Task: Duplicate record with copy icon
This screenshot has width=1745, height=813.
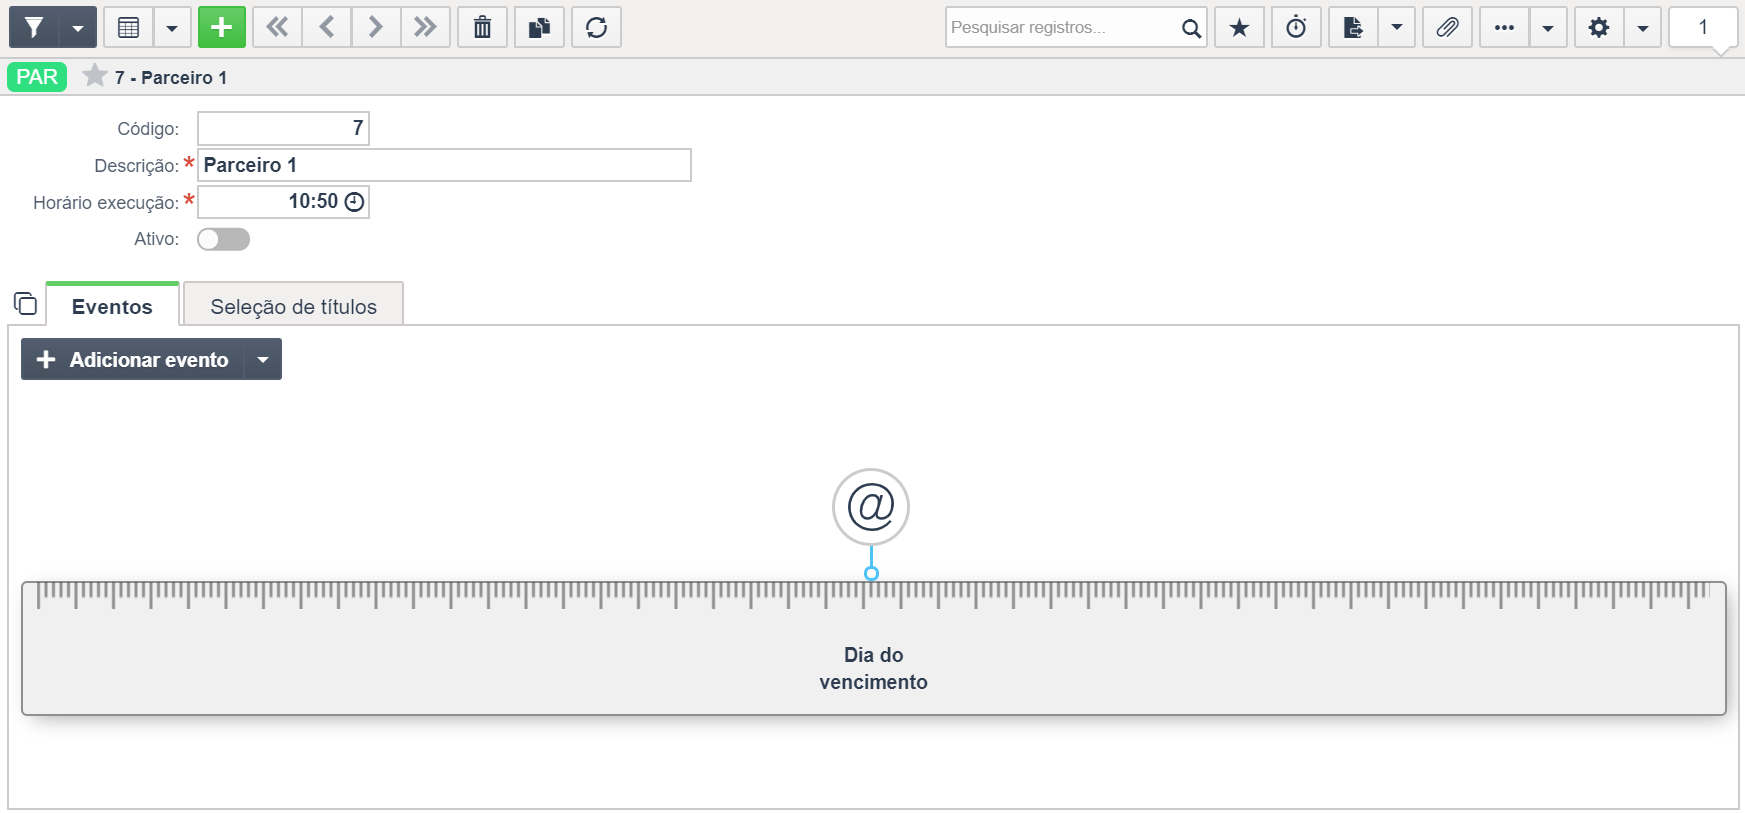Action: point(539,27)
